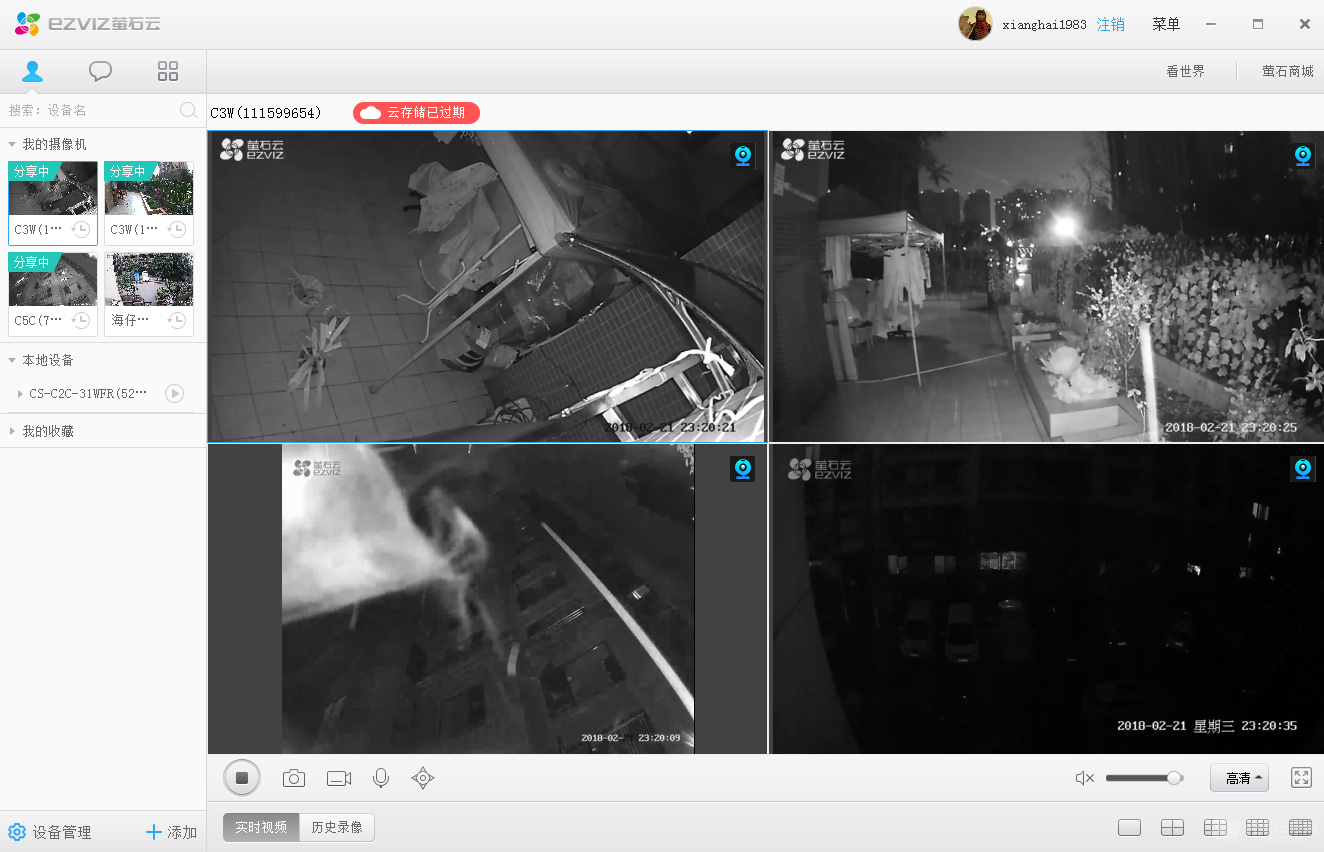This screenshot has width=1324, height=852.
Task: Toggle the microphone talk button
Action: pyautogui.click(x=381, y=778)
